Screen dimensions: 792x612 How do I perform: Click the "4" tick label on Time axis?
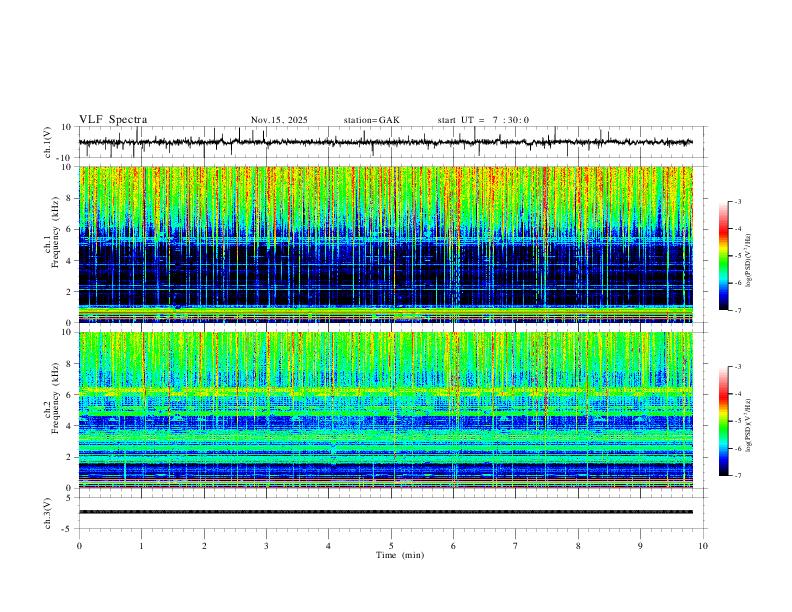tap(329, 546)
